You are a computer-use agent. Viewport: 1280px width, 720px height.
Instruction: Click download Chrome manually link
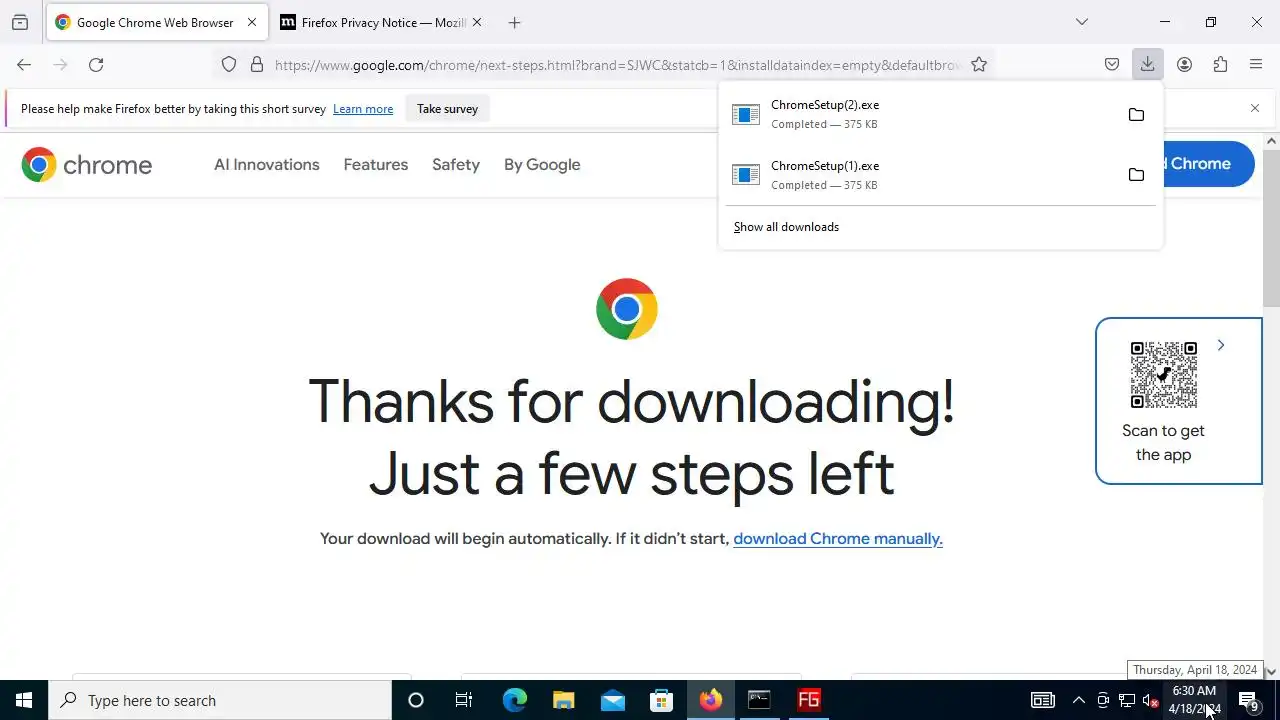pos(838,539)
